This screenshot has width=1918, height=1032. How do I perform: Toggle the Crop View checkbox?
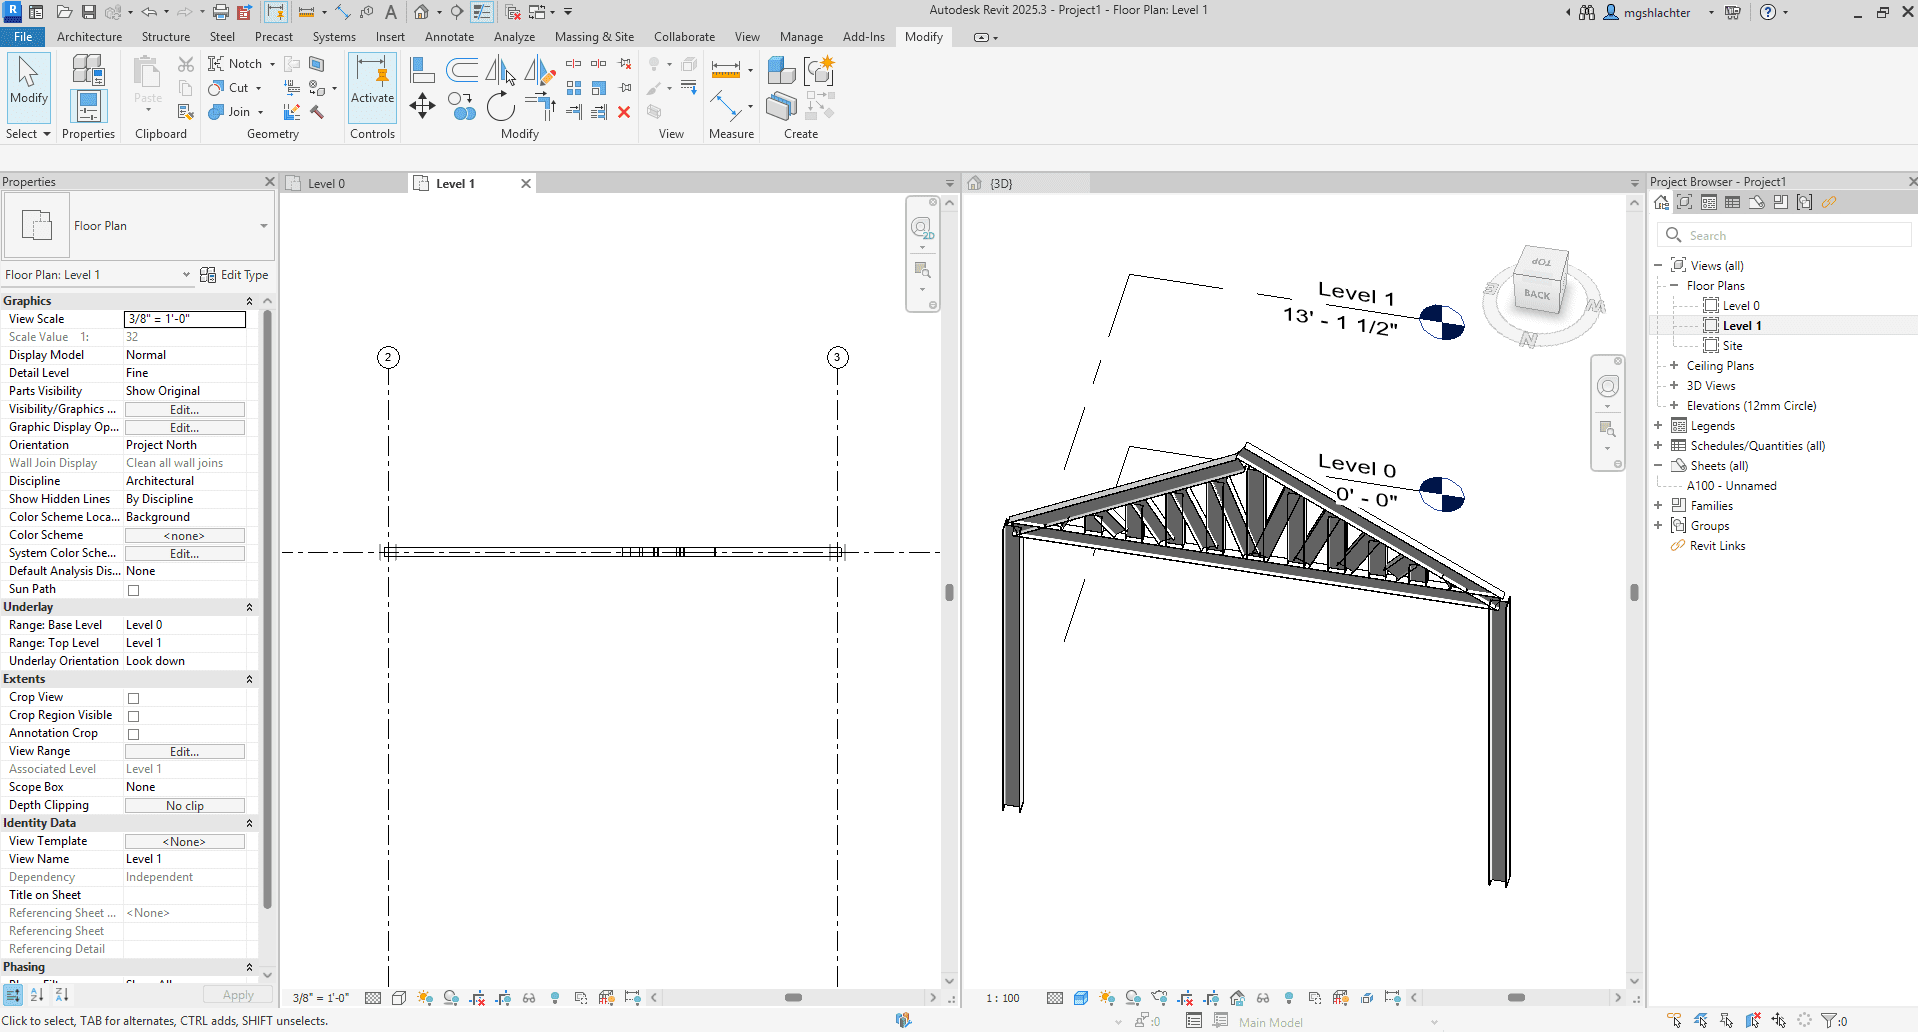[134, 697]
